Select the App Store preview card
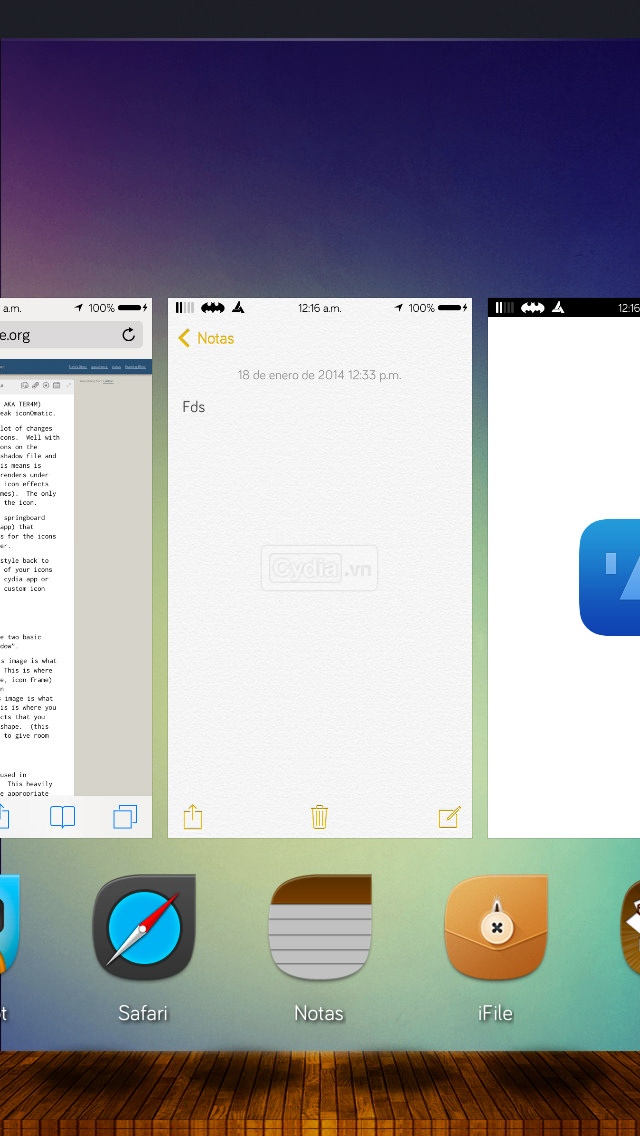640x1136 pixels. tap(564, 568)
